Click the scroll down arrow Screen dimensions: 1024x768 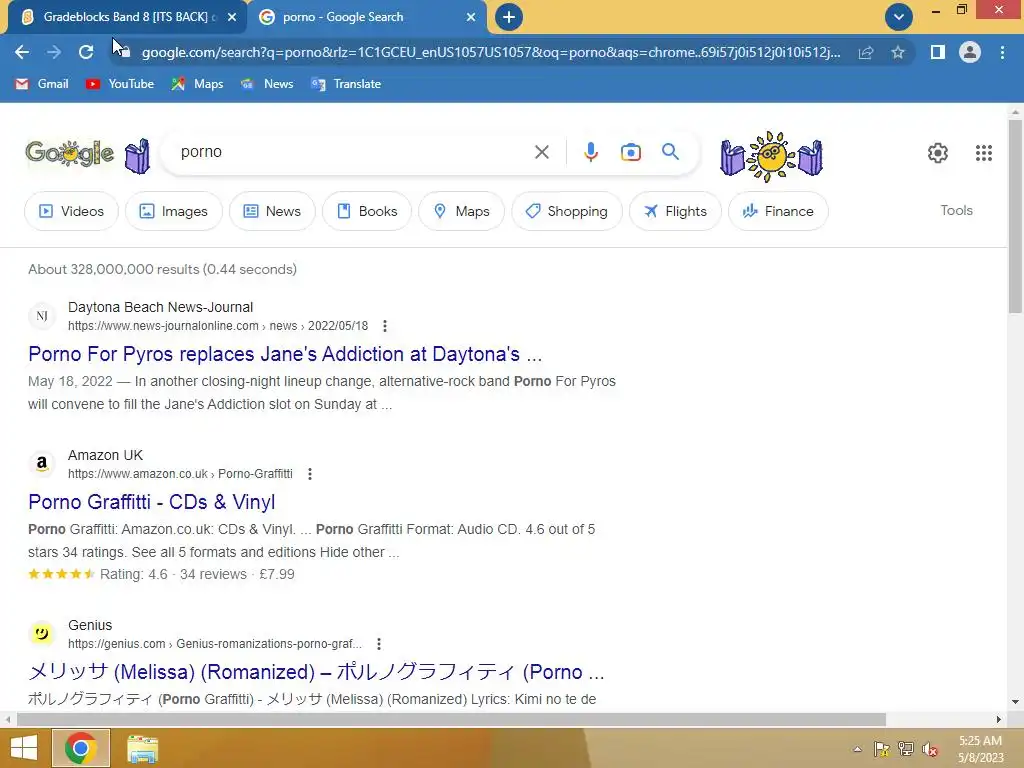pyautogui.click(x=1015, y=703)
